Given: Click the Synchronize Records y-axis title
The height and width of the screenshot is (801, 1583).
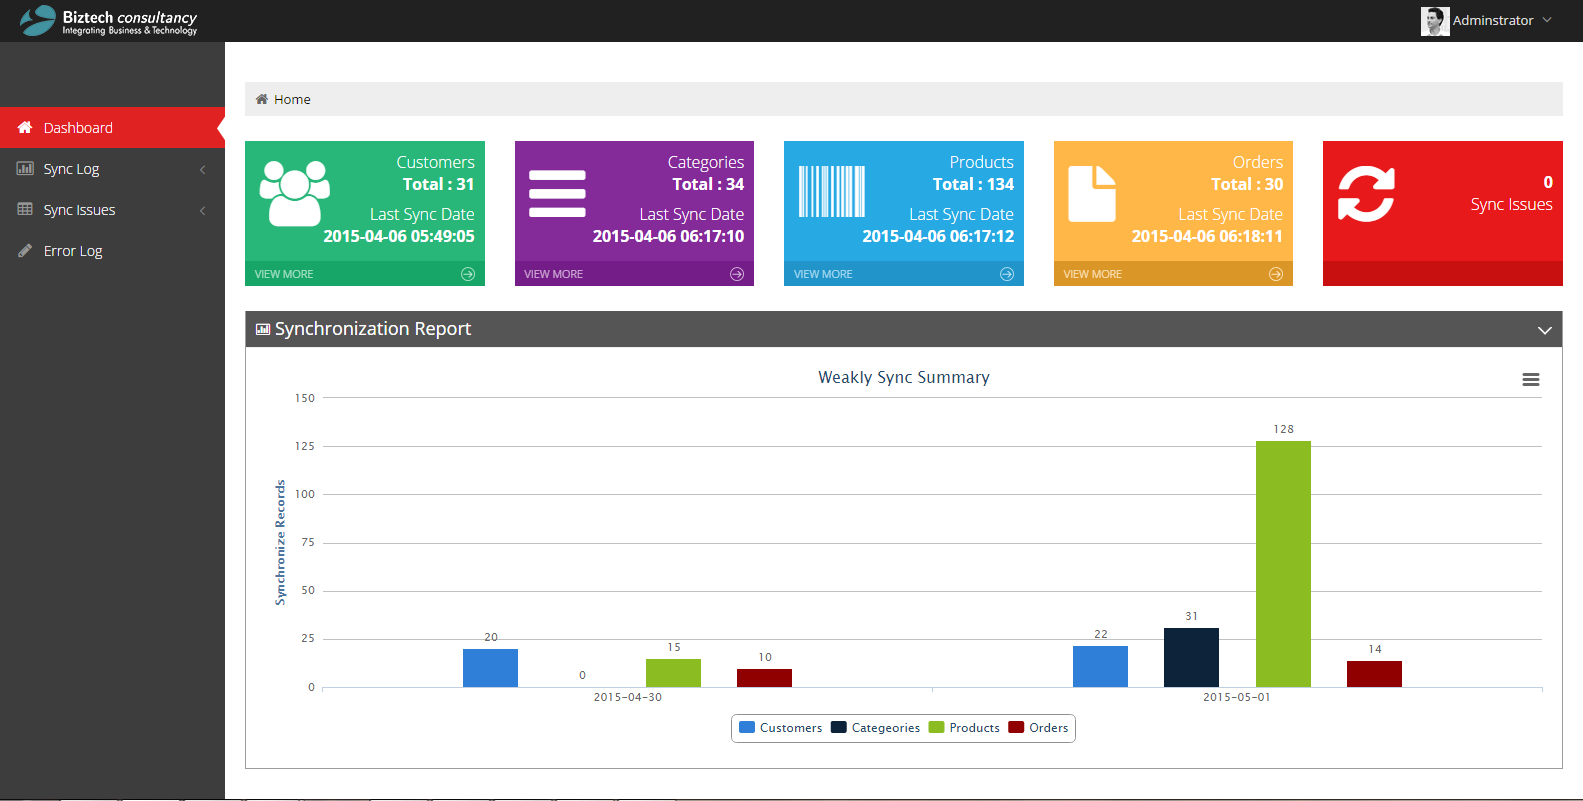Looking at the screenshot, I should tap(280, 543).
